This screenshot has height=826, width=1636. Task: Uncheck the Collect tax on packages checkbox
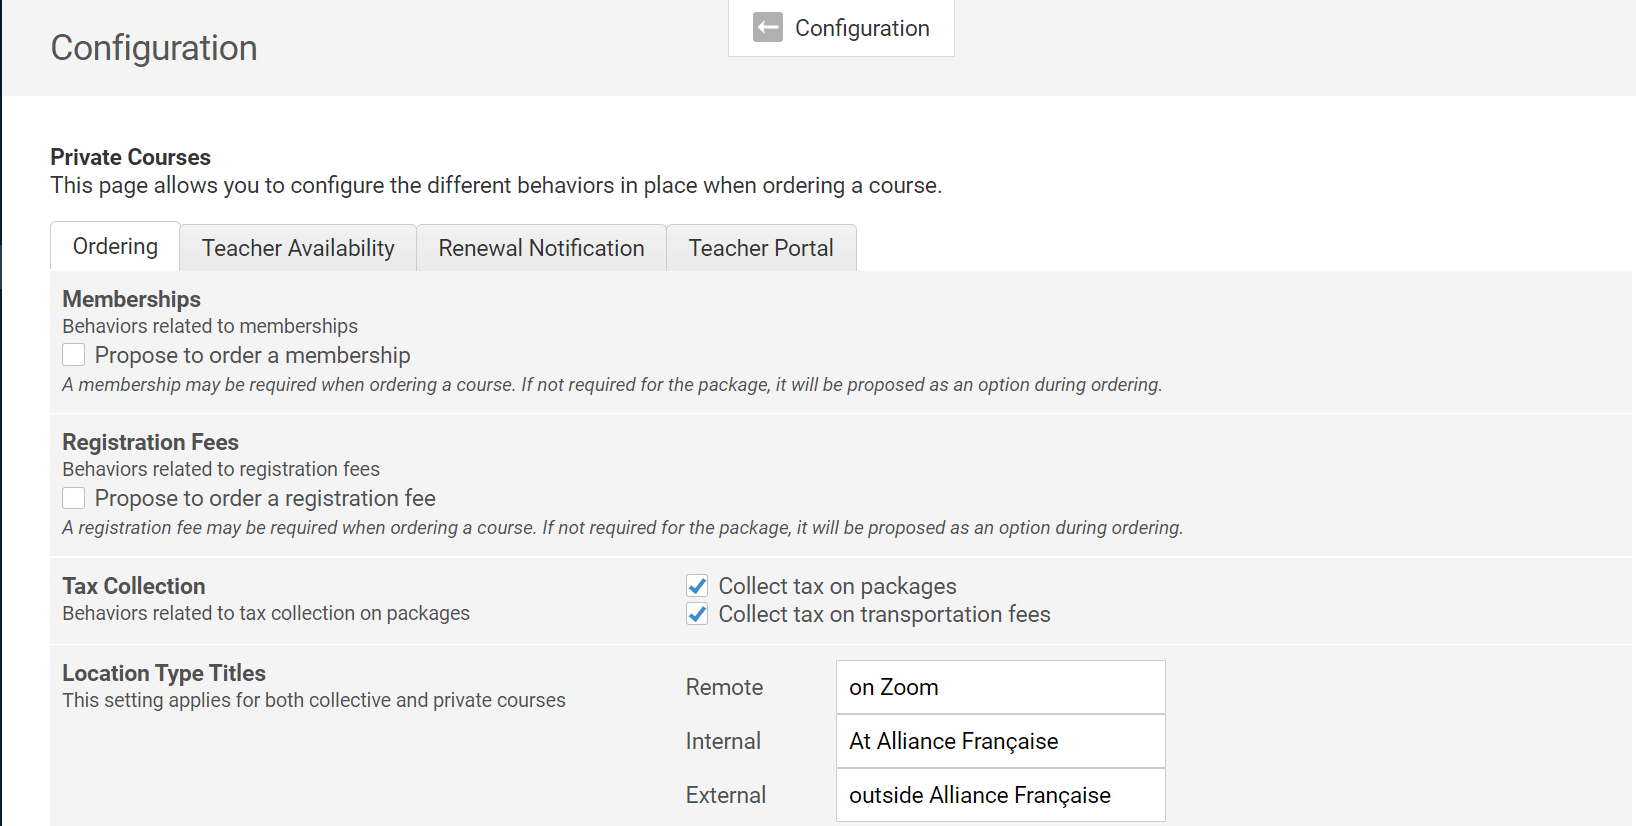(698, 586)
